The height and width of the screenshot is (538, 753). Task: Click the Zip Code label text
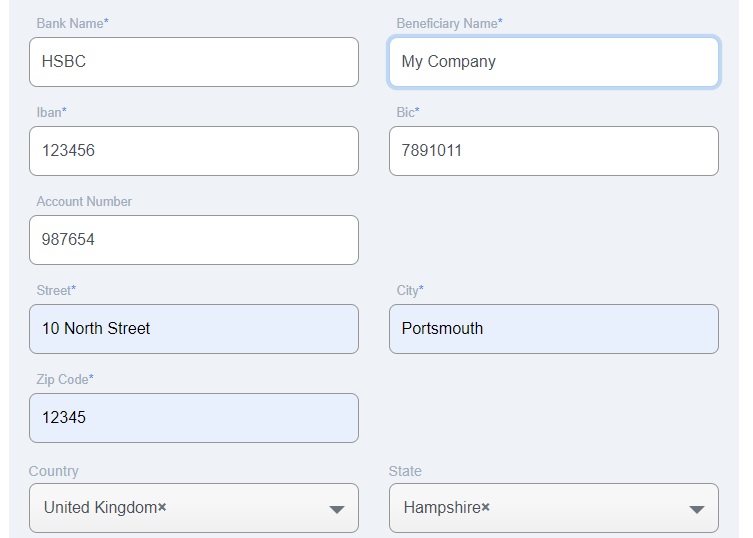pyautogui.click(x=65, y=379)
